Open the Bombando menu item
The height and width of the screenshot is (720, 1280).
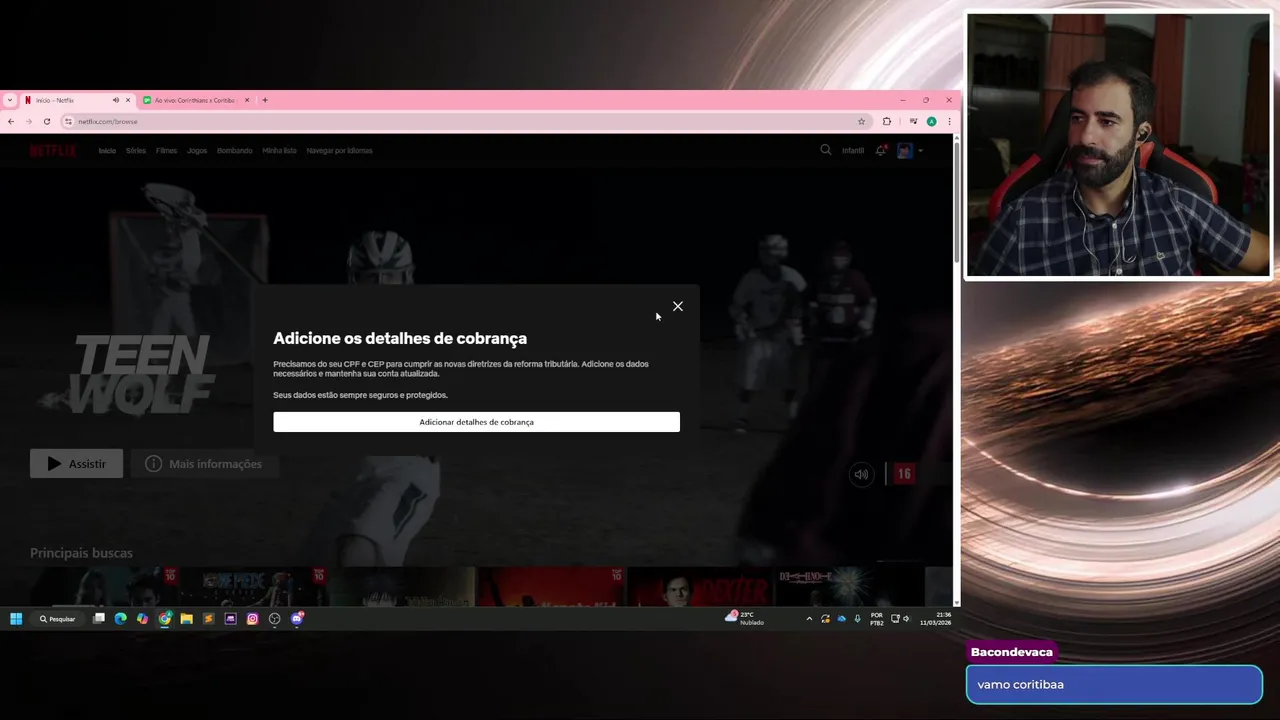(235, 151)
